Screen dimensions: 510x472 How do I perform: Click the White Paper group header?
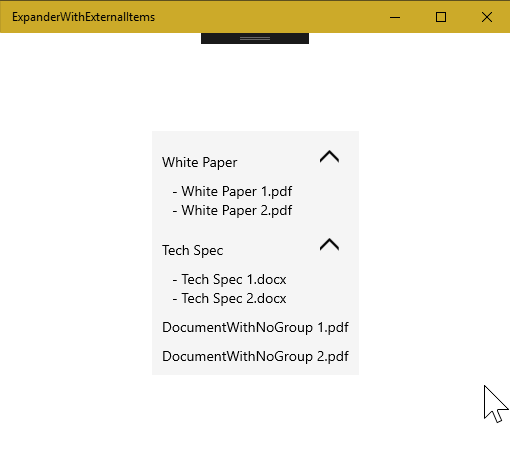(200, 163)
